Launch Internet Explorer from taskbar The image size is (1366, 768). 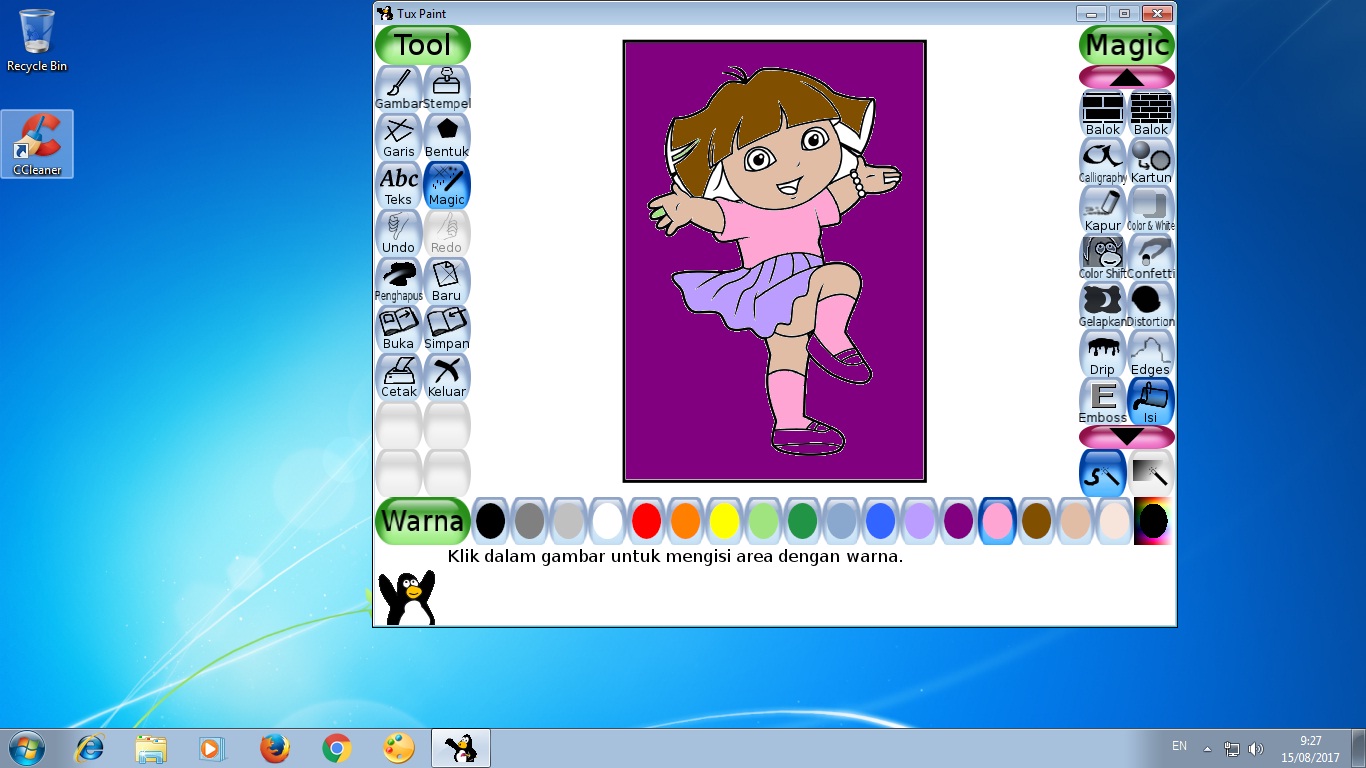(x=90, y=748)
